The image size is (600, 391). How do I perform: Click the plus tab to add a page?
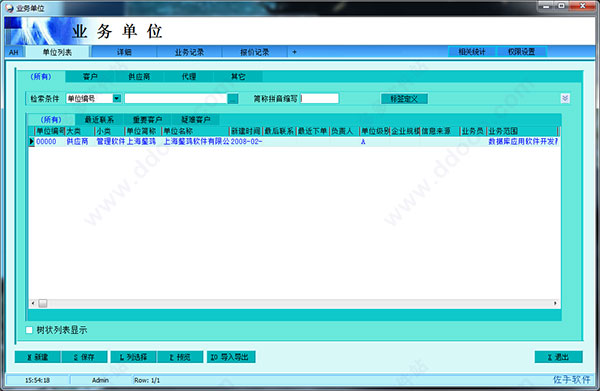(294, 52)
